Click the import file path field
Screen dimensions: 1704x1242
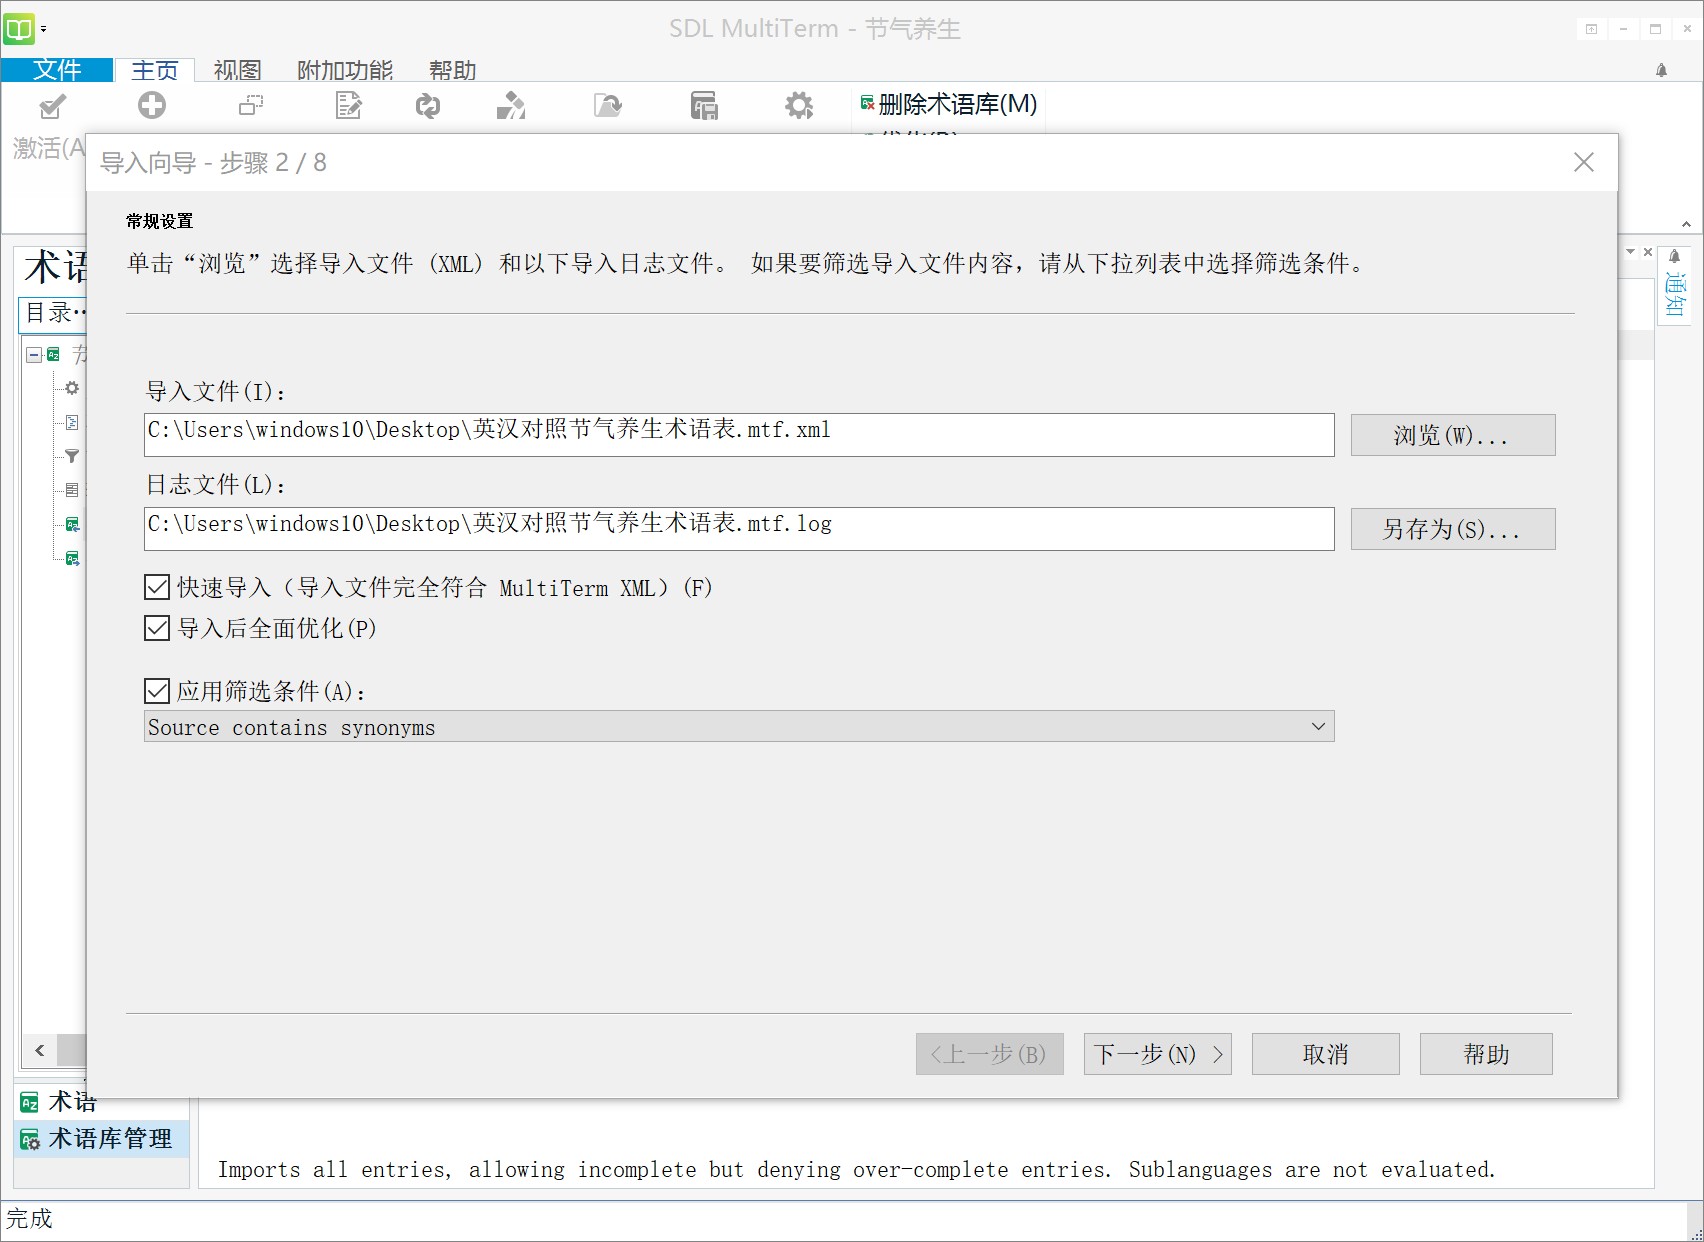coord(739,435)
